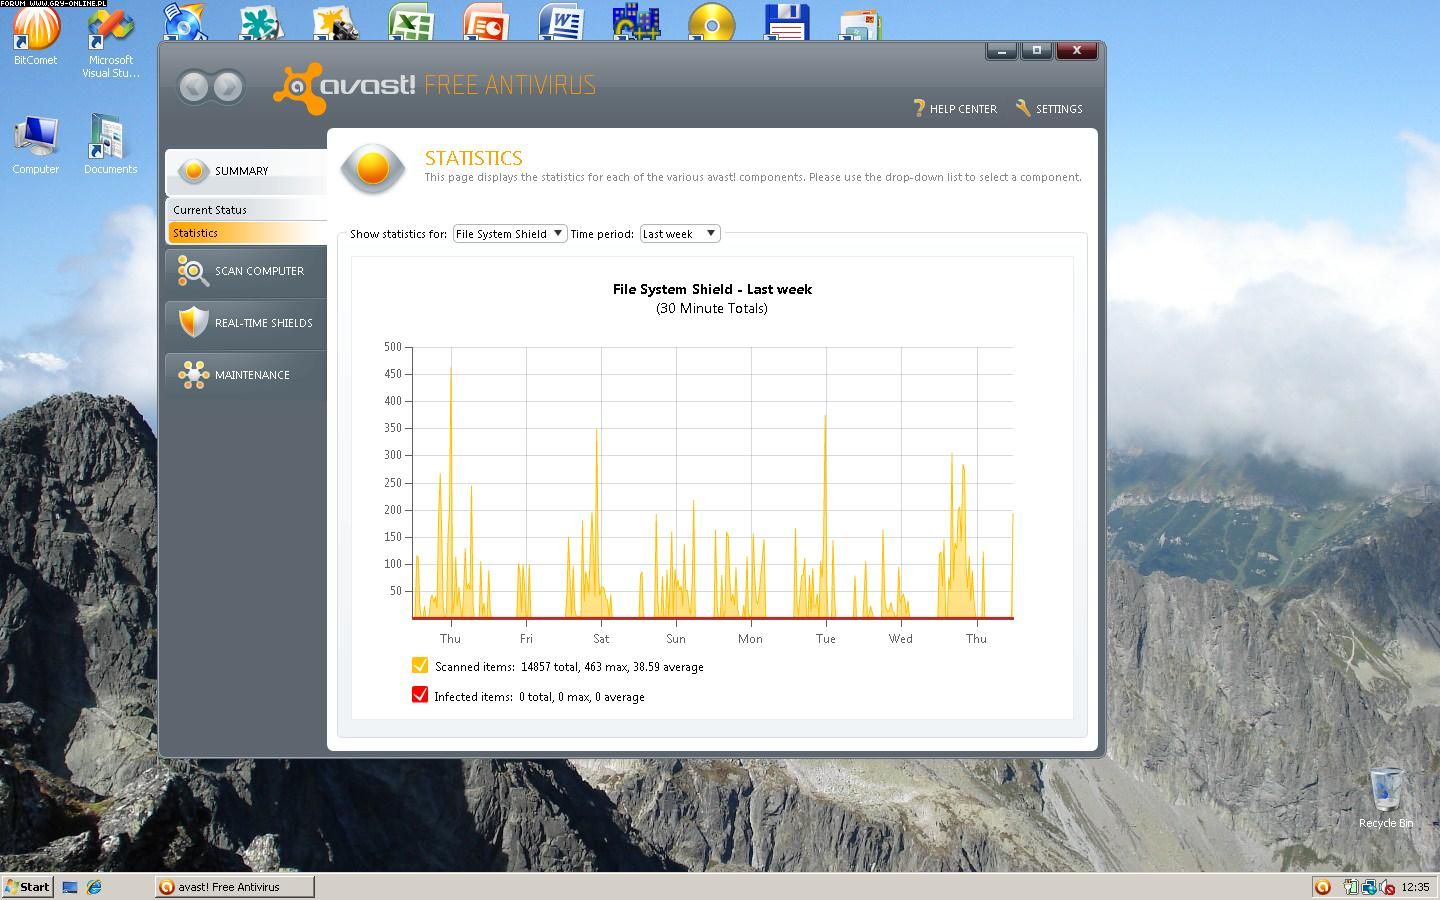Screen dimensions: 1440x900
Task: Minimize the avast window
Action: click(x=1001, y=50)
